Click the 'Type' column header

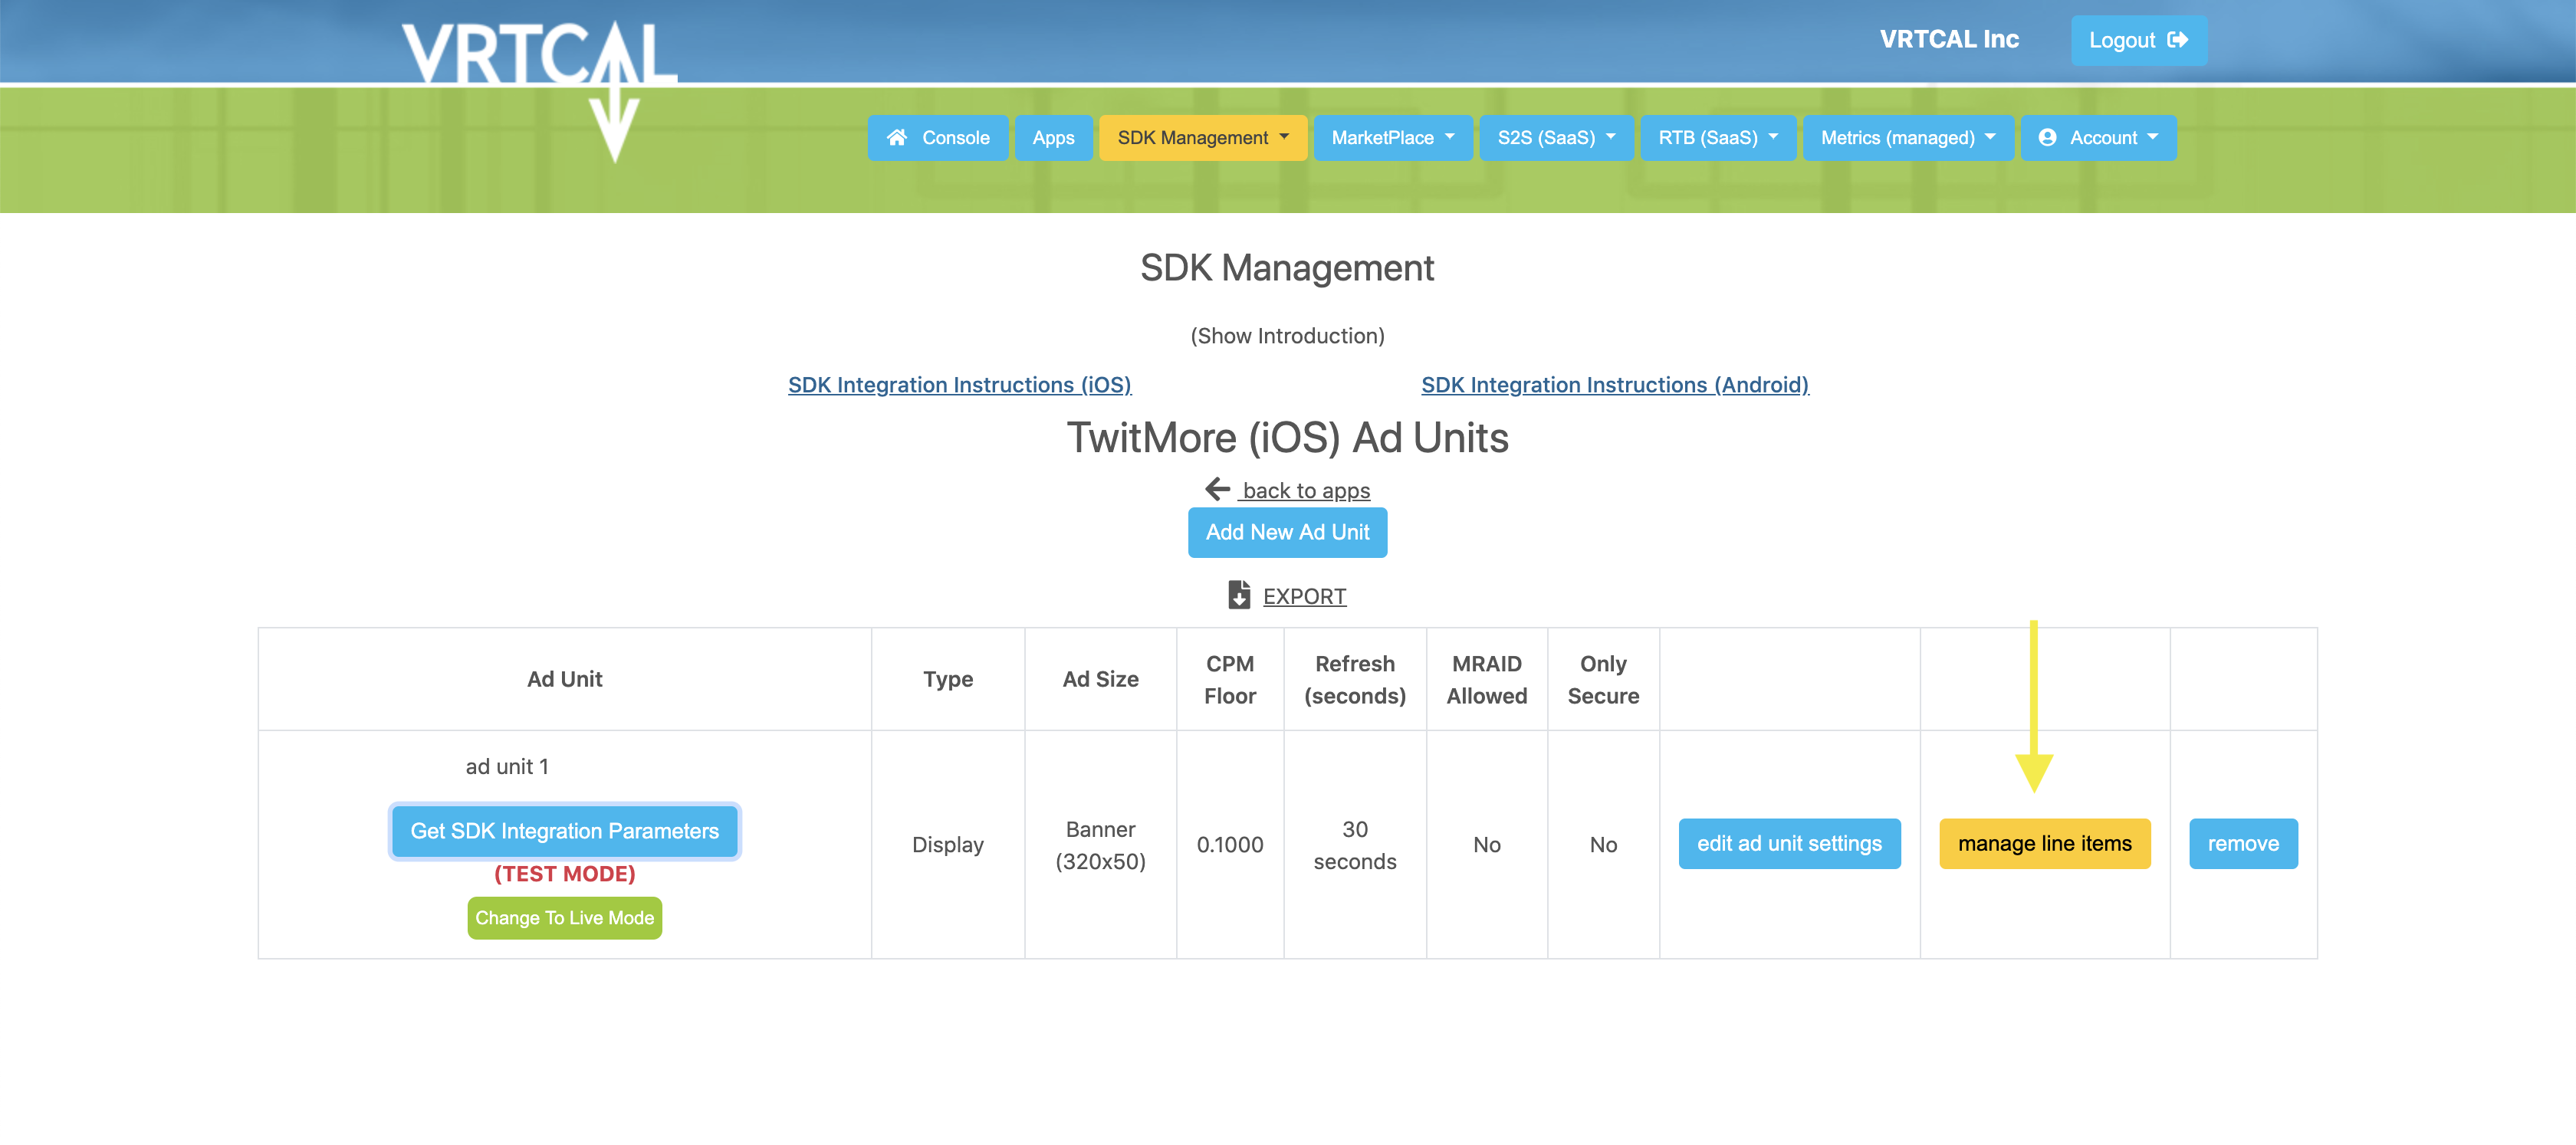coord(947,679)
